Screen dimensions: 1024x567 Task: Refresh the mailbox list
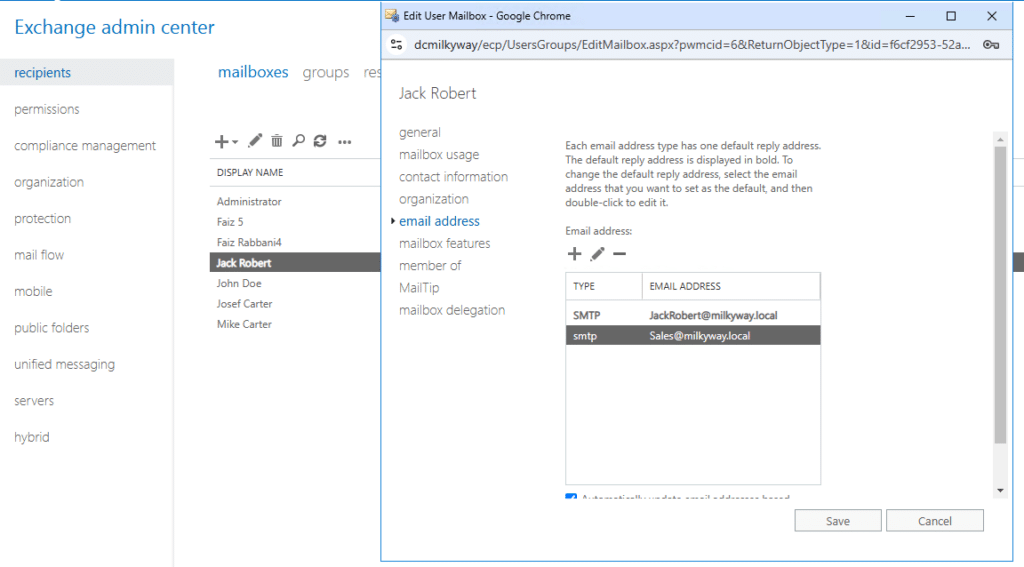pyautogui.click(x=320, y=140)
